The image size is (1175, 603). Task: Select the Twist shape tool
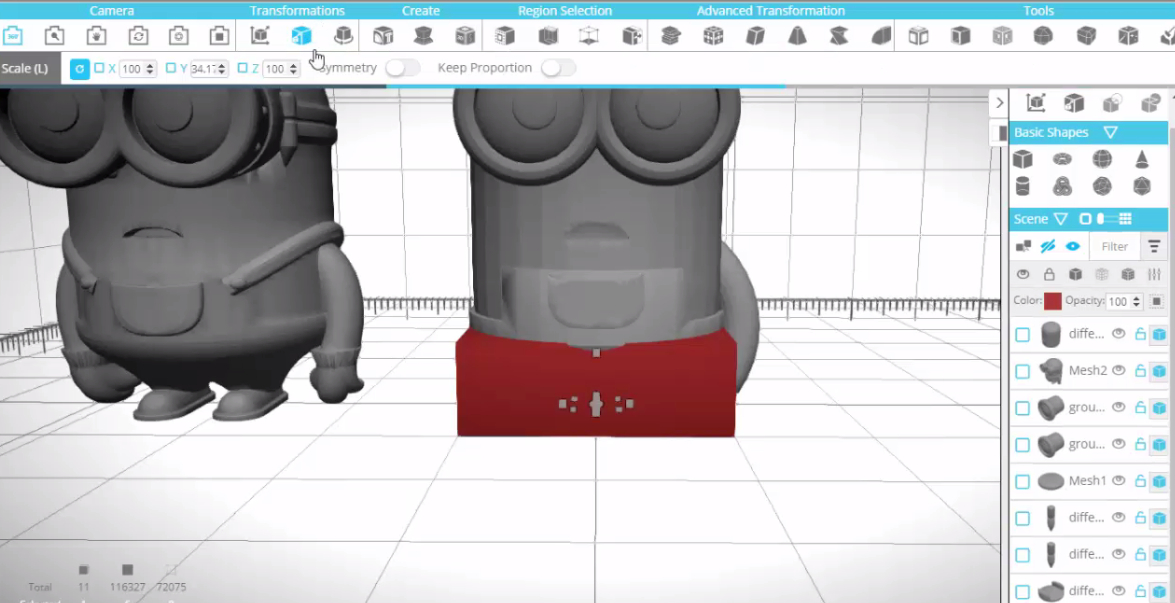pyautogui.click(x=839, y=35)
